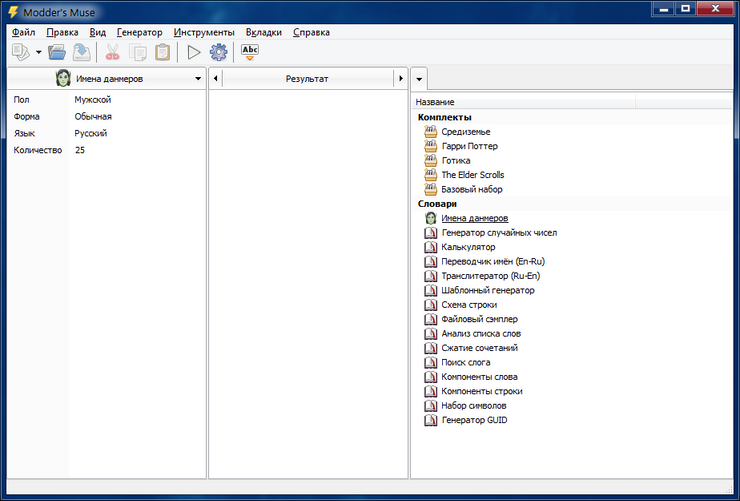The width and height of the screenshot is (740, 501).
Task: Click the scissors Cut icon
Action: (x=113, y=52)
